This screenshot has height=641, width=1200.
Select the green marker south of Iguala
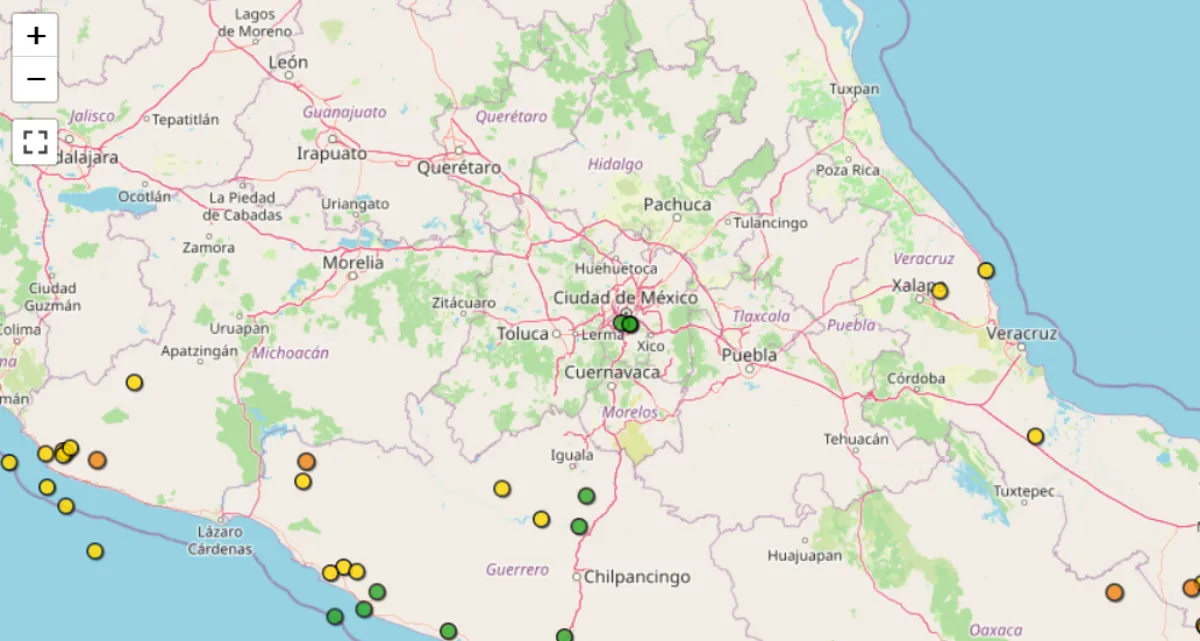pos(585,494)
